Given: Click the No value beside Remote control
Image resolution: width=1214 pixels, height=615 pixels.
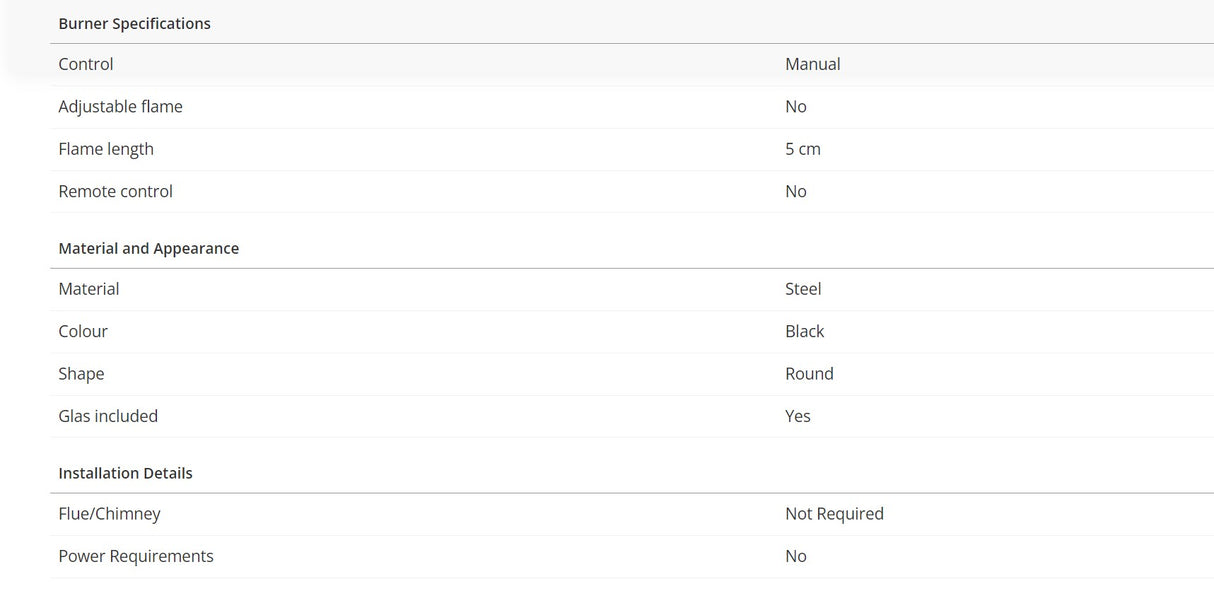Looking at the screenshot, I should pyautogui.click(x=795, y=191).
